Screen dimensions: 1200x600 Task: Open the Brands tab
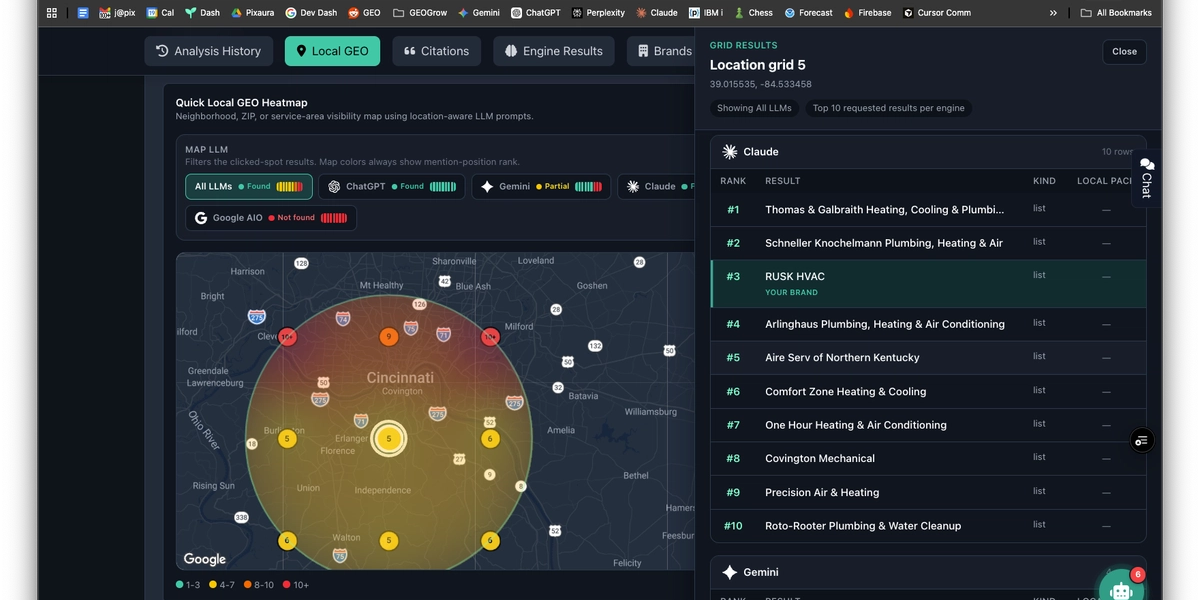pos(662,51)
